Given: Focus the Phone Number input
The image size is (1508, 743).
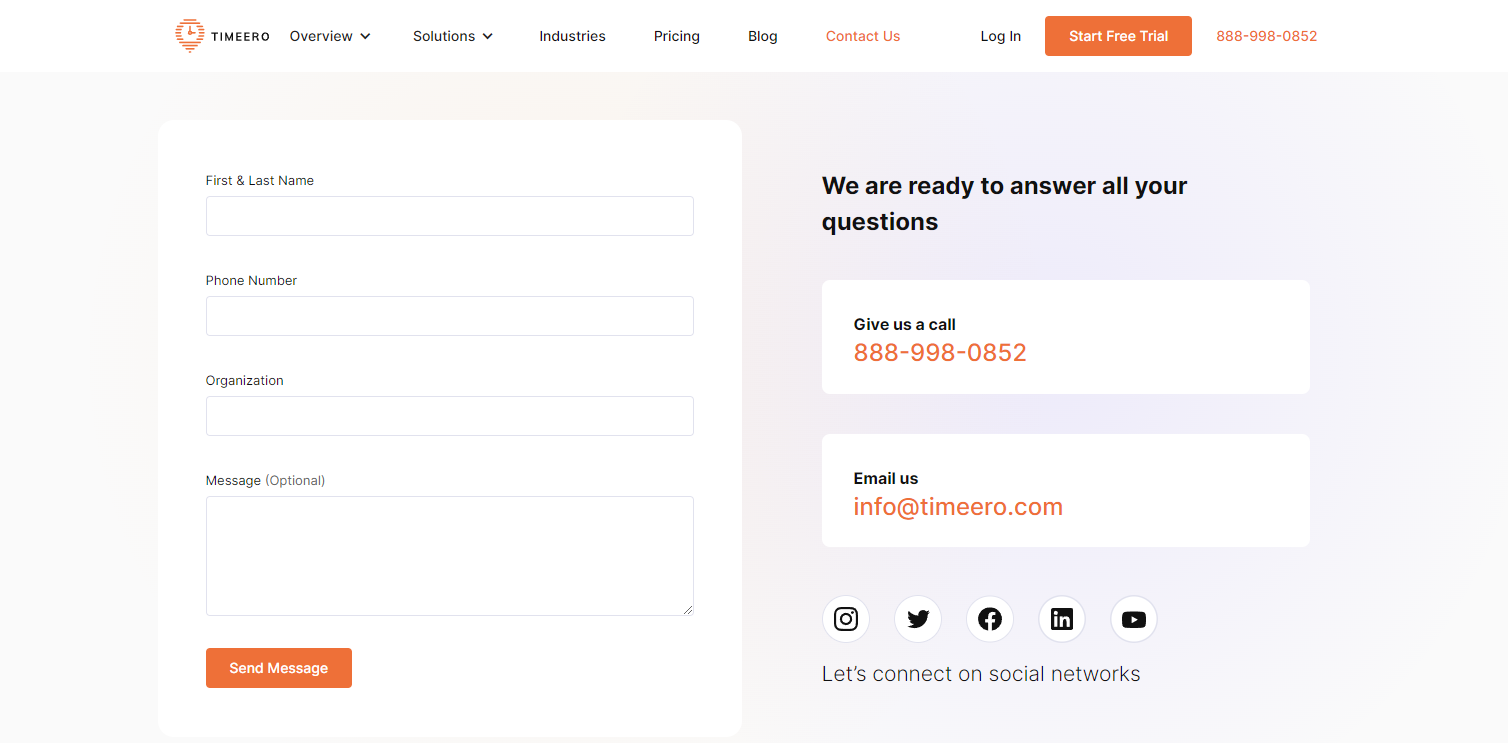Looking at the screenshot, I should point(449,316).
